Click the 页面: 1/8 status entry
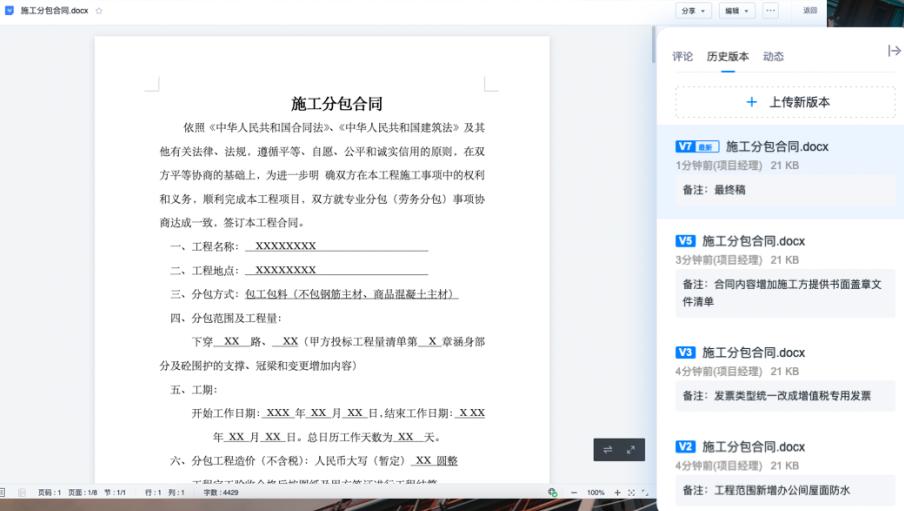 coord(82,493)
